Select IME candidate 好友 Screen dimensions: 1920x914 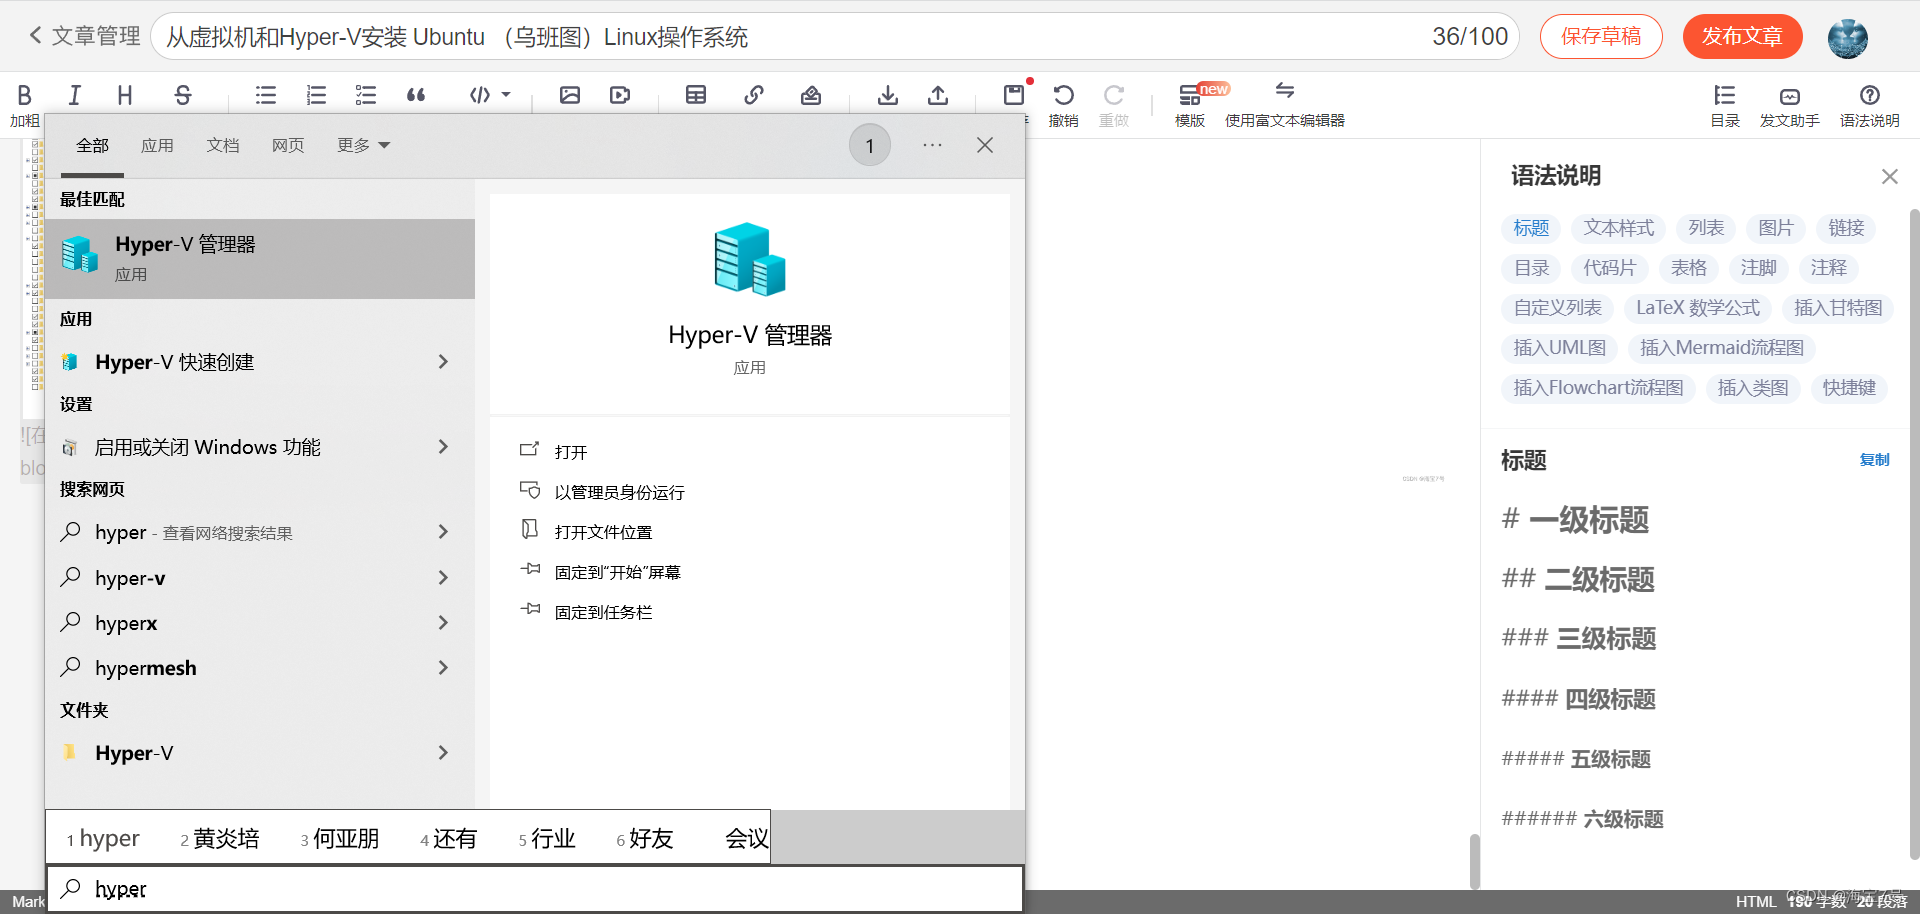click(645, 839)
